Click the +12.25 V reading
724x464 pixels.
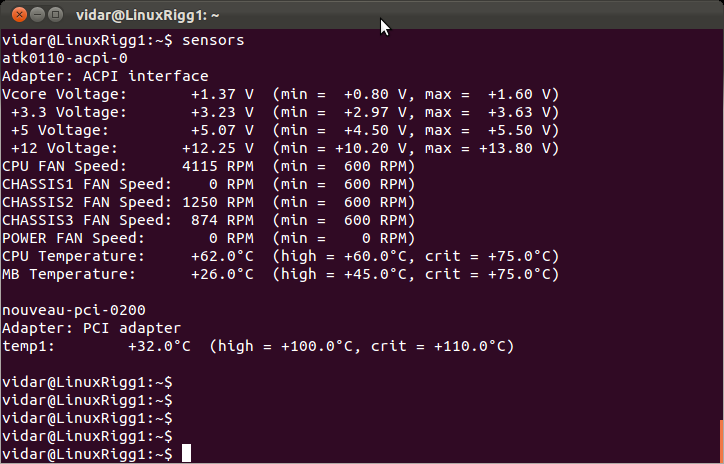[x=218, y=148]
